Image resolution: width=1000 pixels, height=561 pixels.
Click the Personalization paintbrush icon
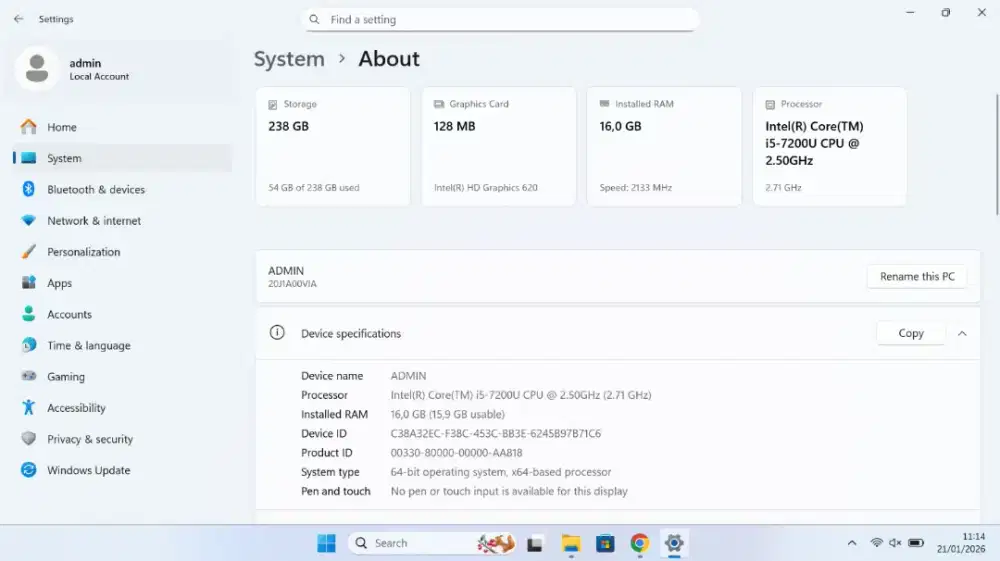click(x=29, y=252)
